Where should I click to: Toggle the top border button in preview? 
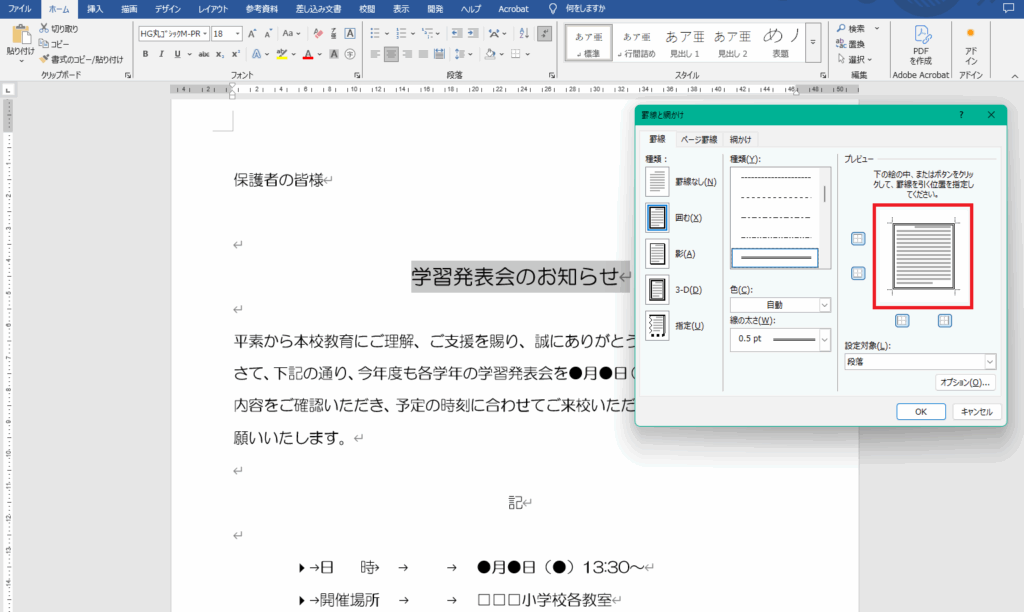pyautogui.click(x=857, y=238)
